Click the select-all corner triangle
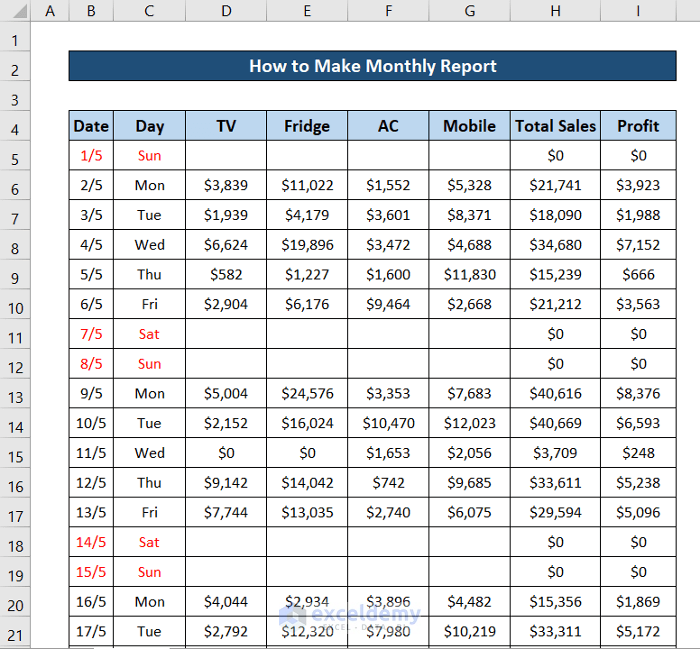Viewport: 700px width, 649px height. pyautogui.click(x=20, y=11)
